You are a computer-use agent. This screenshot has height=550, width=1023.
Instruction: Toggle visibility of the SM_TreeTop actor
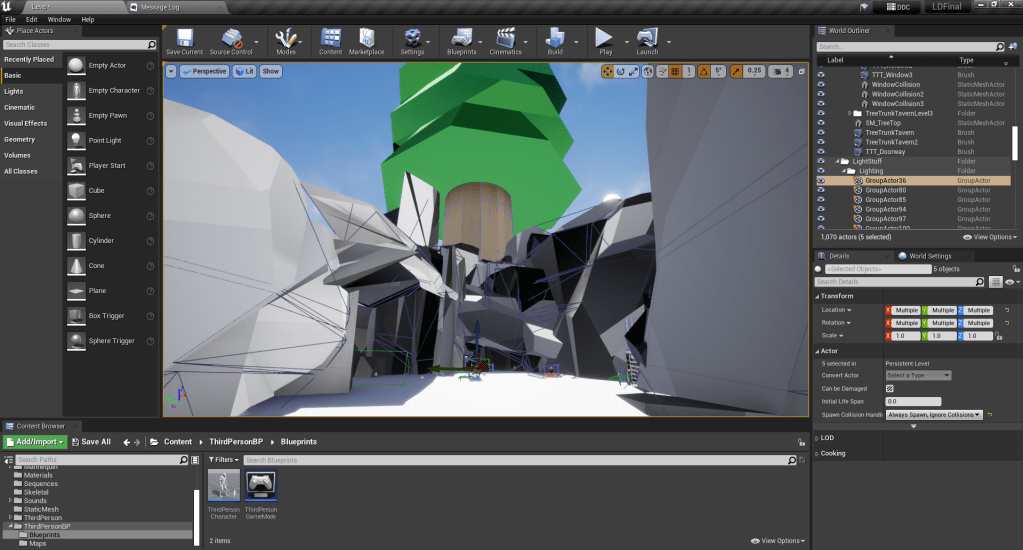pos(821,123)
